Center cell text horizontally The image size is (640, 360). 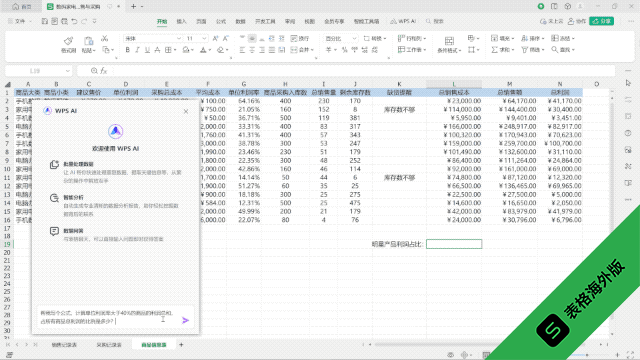point(252,50)
